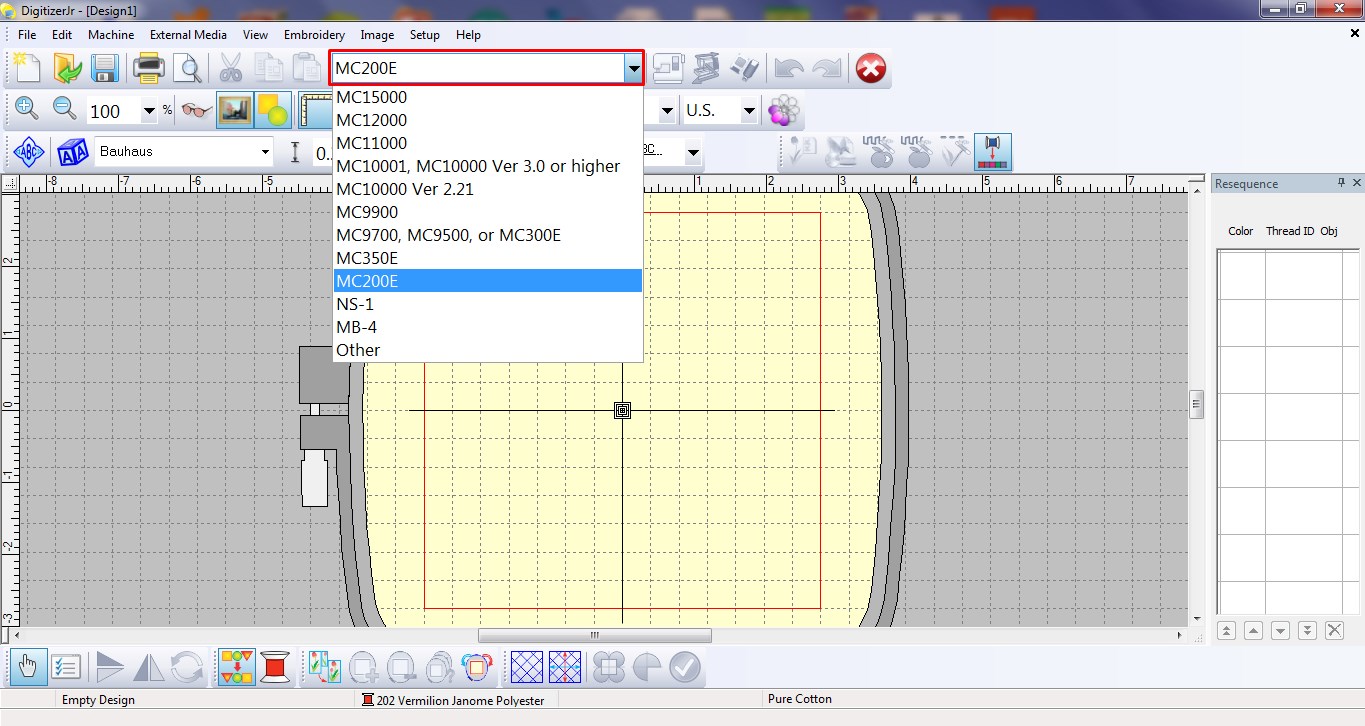
Task: Toggle the picture display button
Action: 235,110
